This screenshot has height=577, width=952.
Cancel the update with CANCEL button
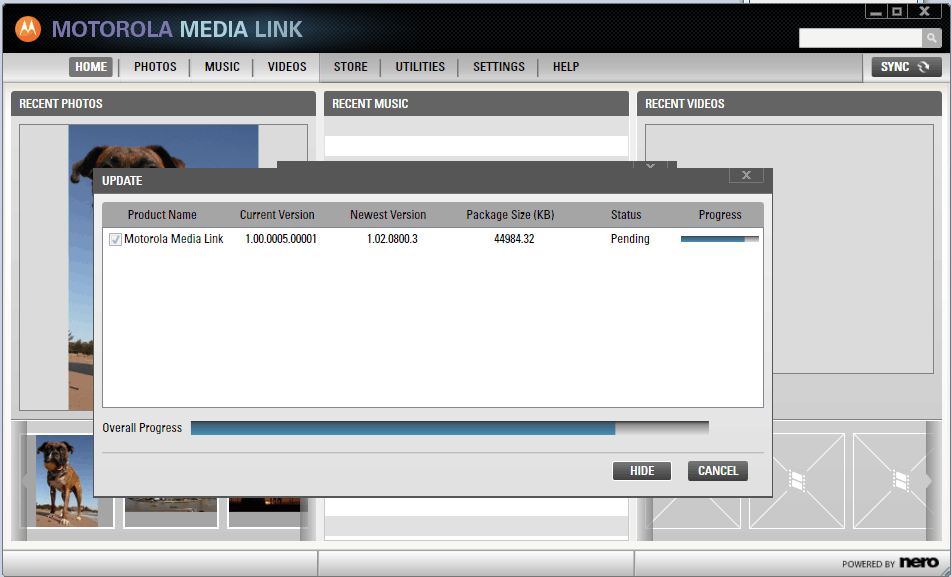pyautogui.click(x=718, y=471)
